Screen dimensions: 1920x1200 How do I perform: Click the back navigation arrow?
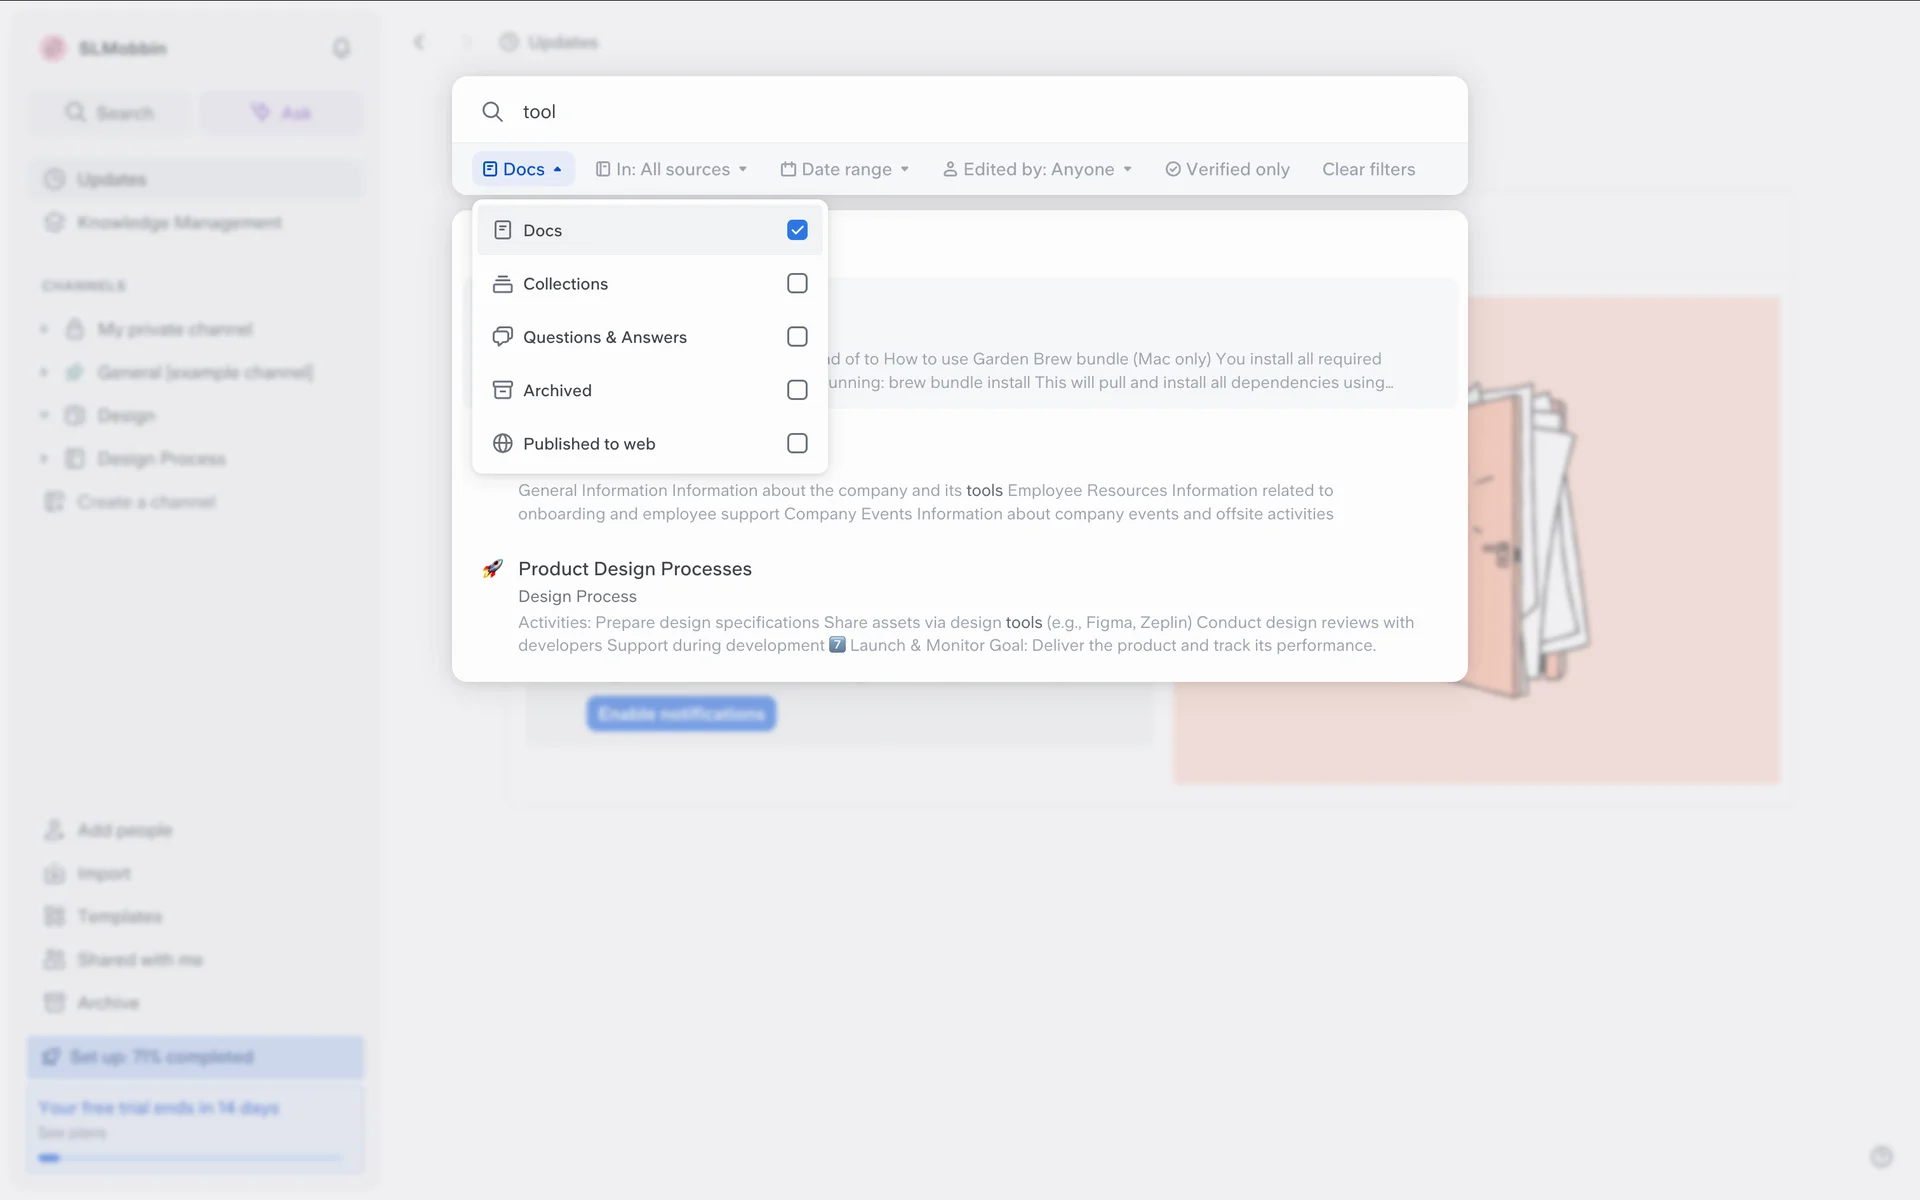pos(419,42)
